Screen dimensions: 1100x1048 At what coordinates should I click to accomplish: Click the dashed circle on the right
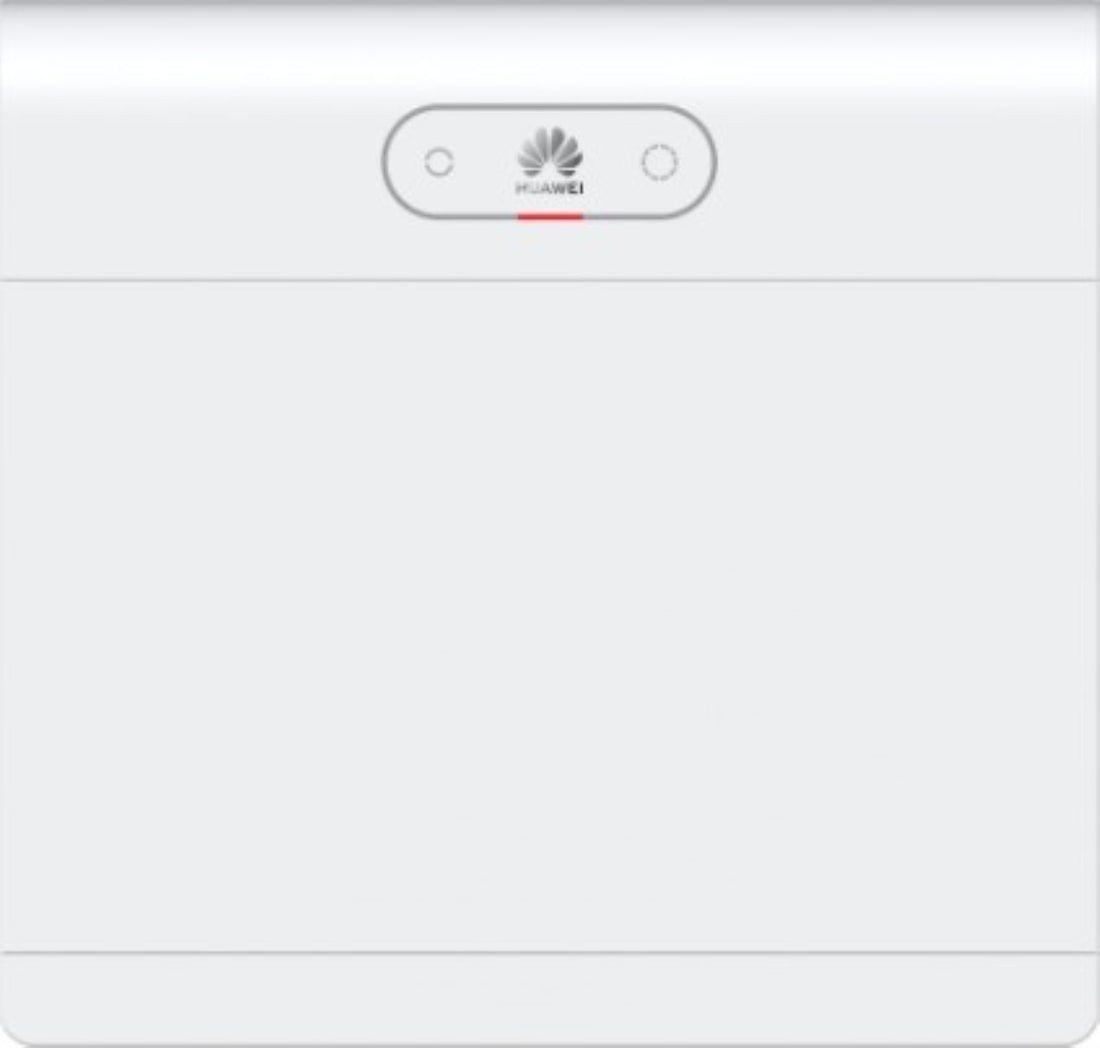click(659, 163)
